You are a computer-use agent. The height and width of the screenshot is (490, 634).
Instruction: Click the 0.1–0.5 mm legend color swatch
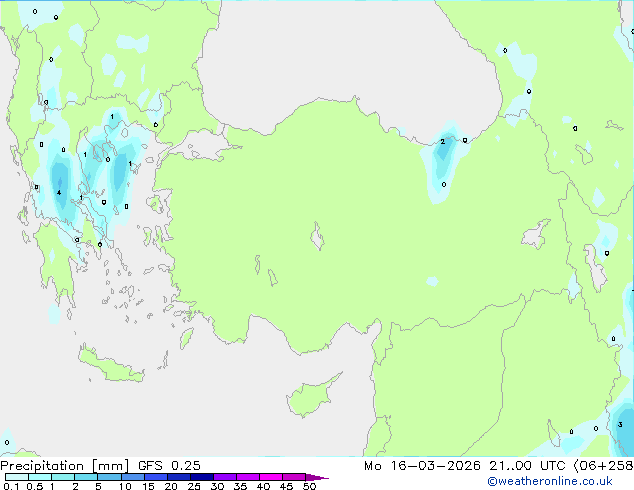click(x=17, y=477)
